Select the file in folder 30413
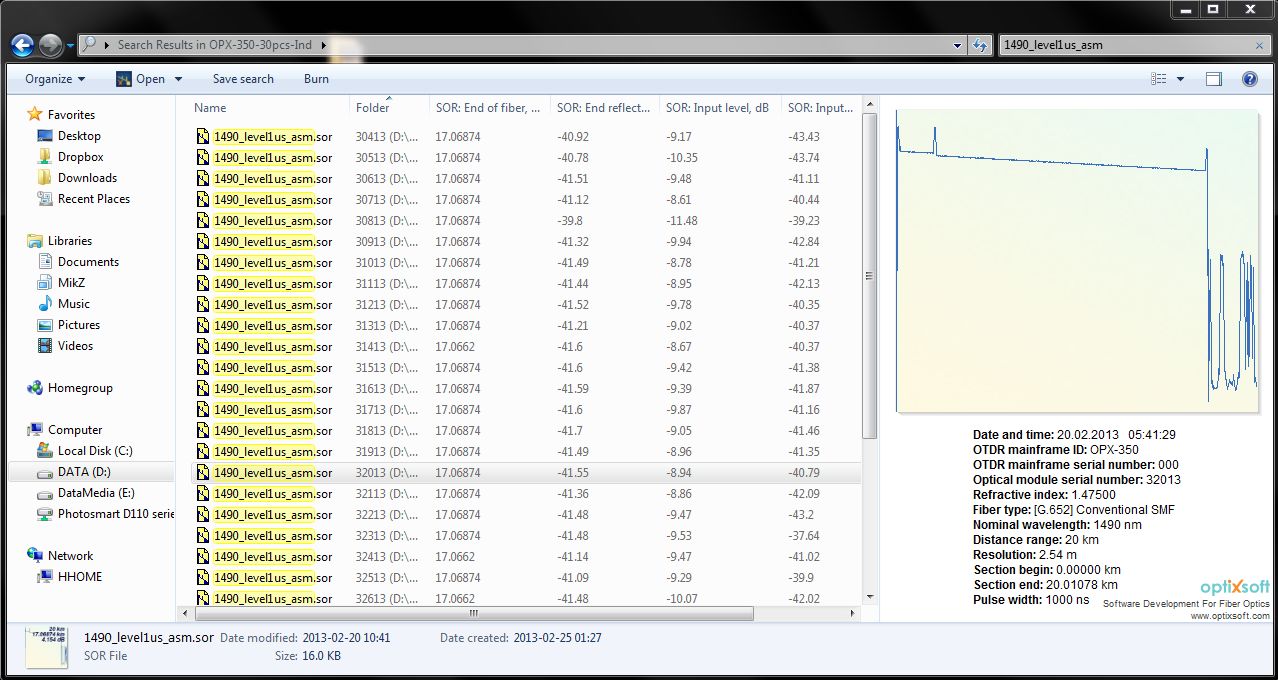1278x680 pixels. point(525,137)
